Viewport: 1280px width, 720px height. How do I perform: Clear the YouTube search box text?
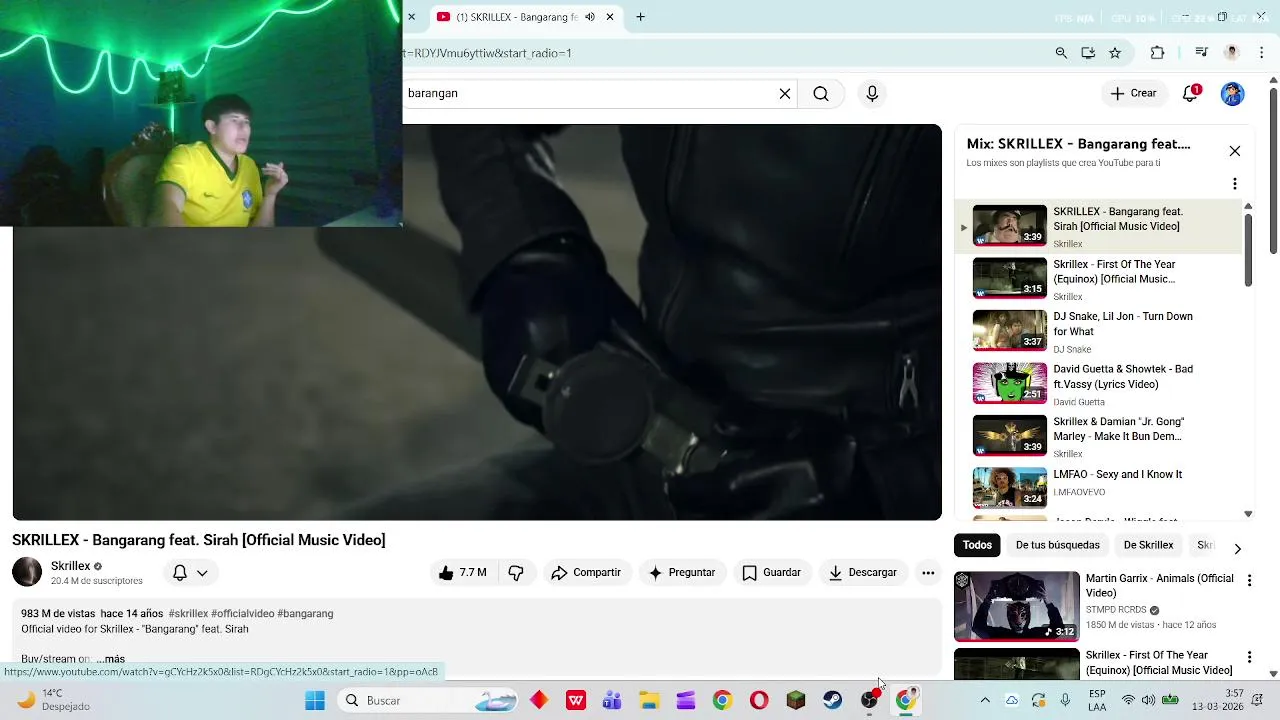click(785, 93)
